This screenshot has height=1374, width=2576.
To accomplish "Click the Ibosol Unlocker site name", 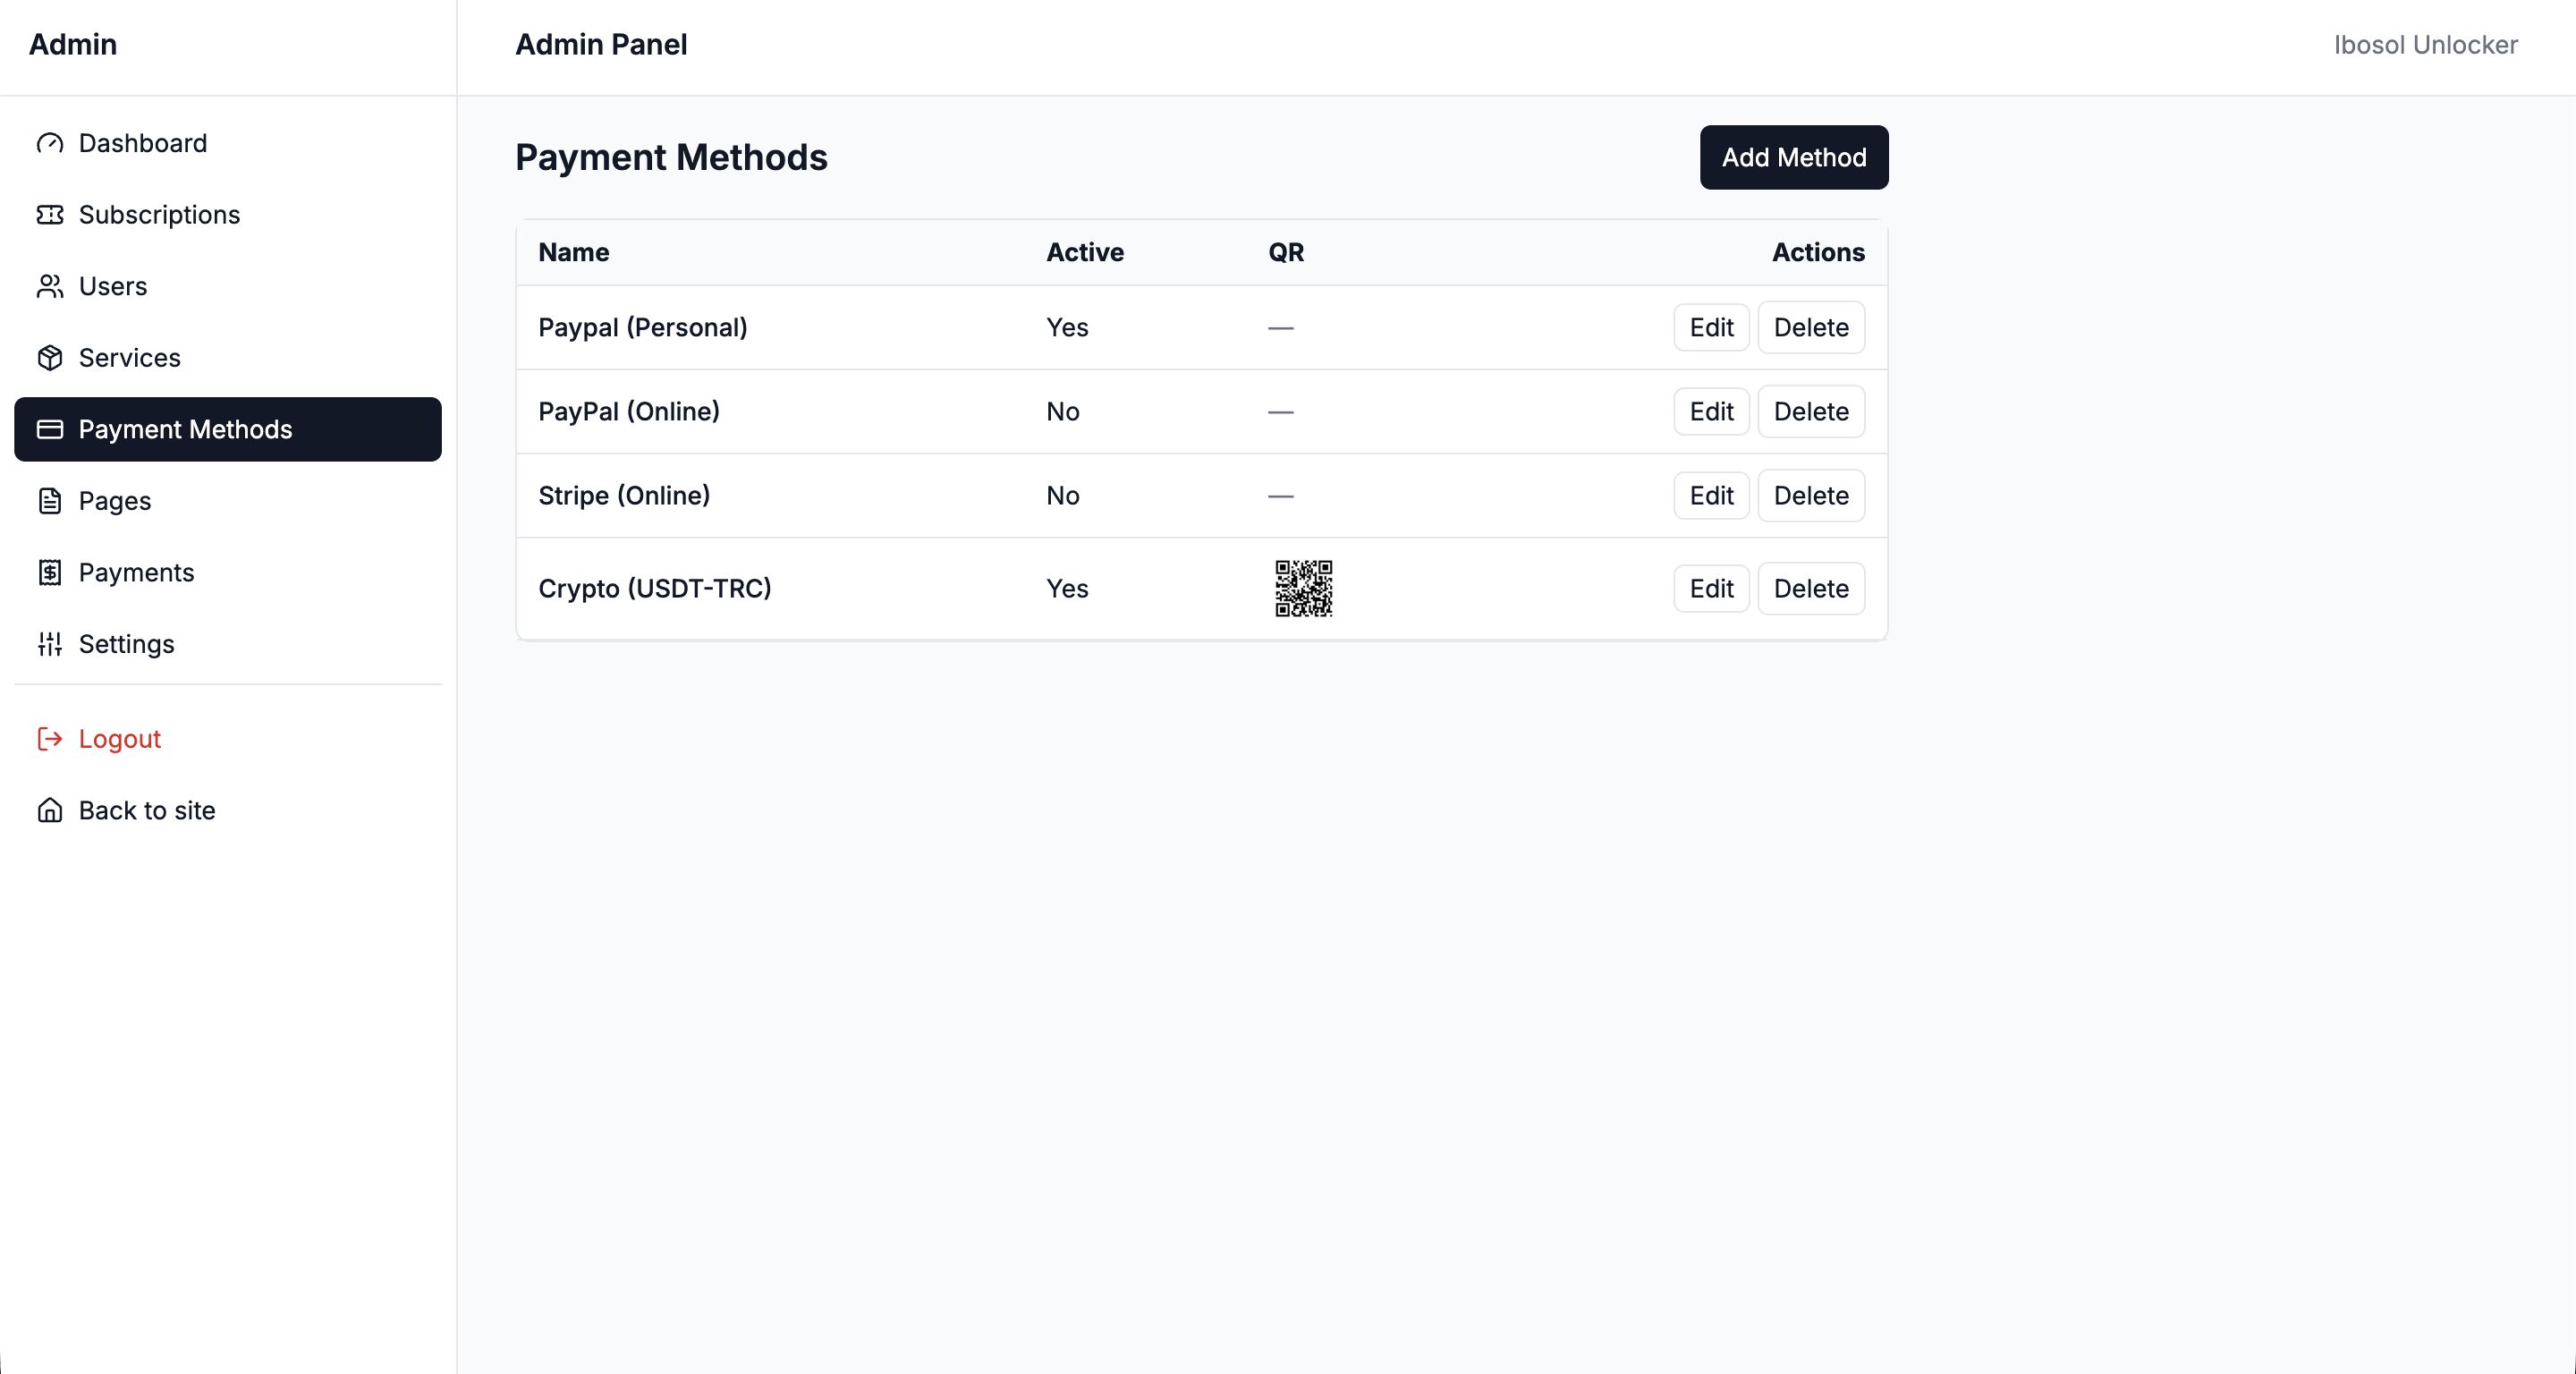I will (x=2425, y=45).
